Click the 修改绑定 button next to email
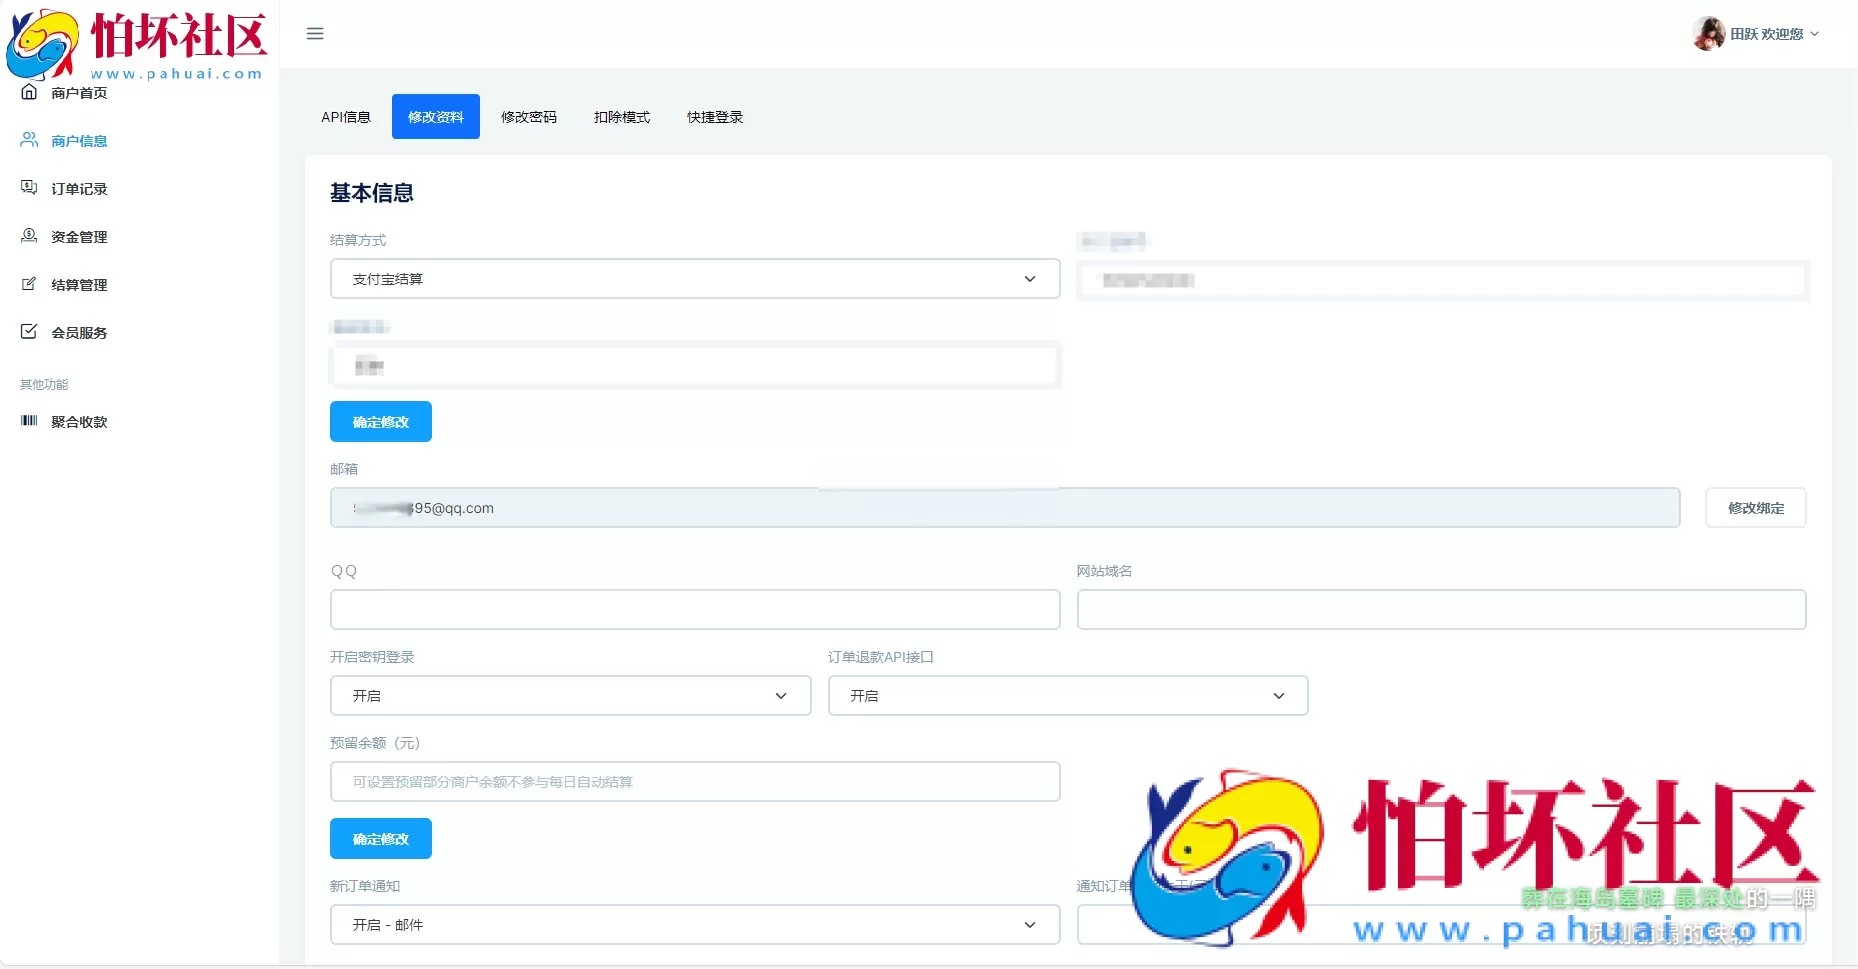This screenshot has height=969, width=1858. 1755,508
